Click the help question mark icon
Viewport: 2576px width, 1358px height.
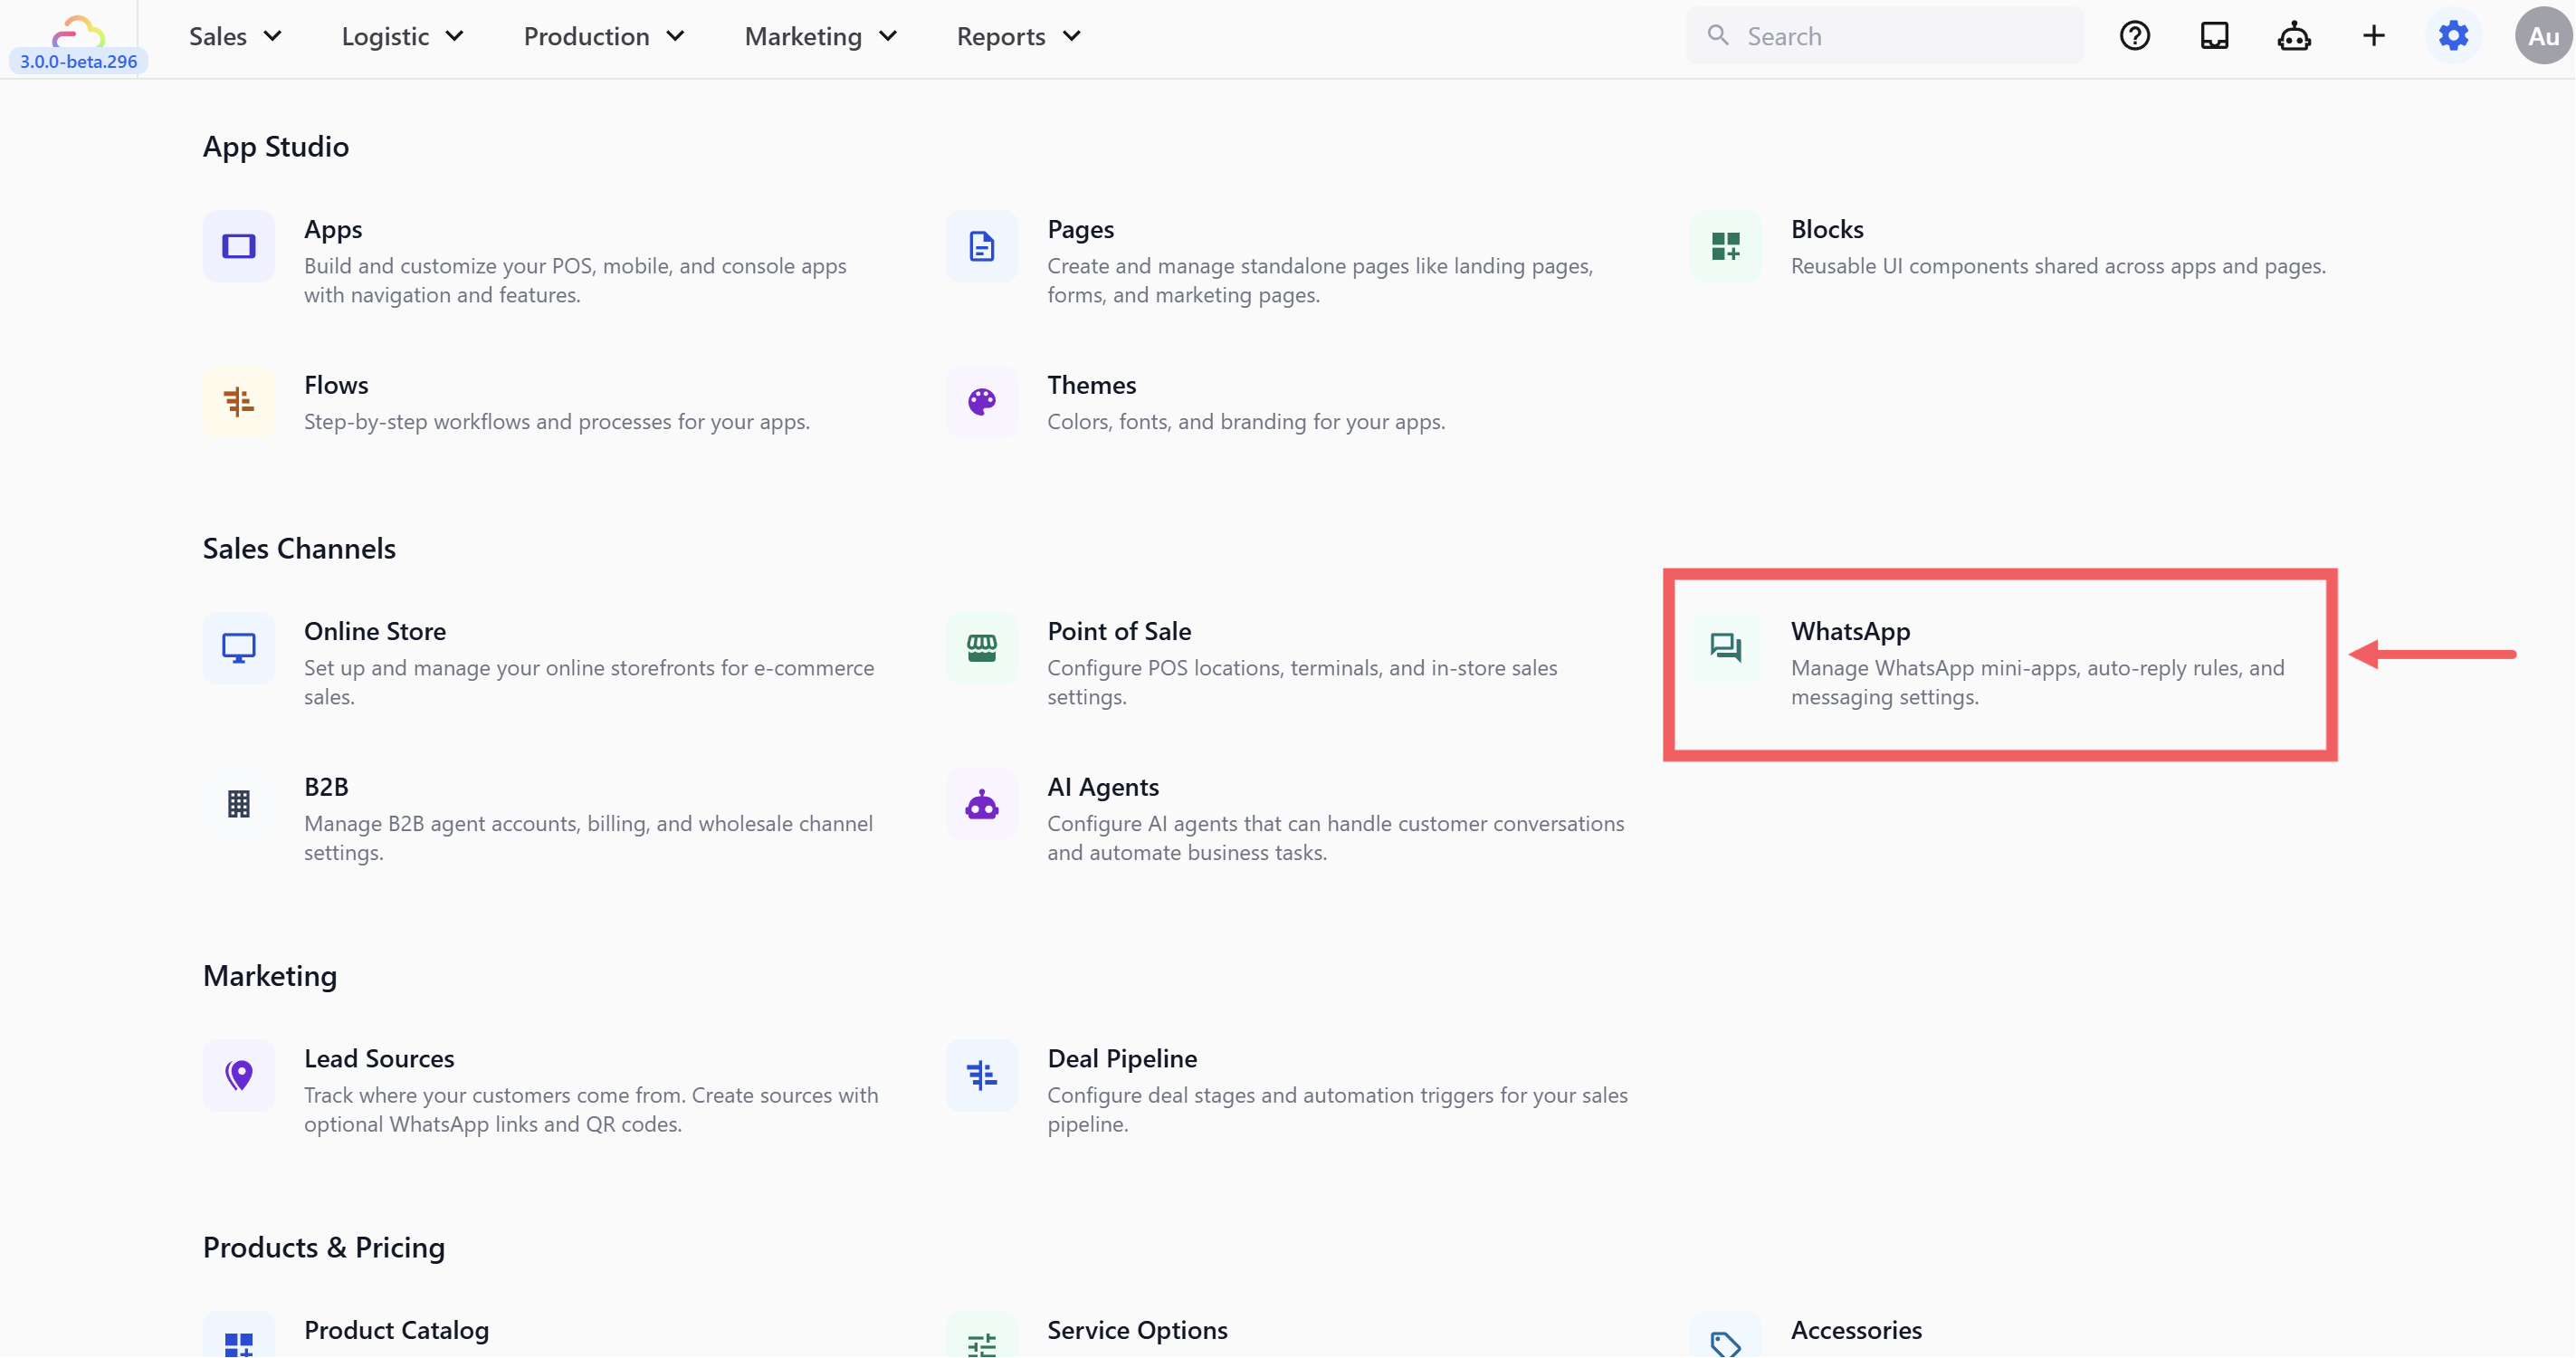click(x=2134, y=36)
